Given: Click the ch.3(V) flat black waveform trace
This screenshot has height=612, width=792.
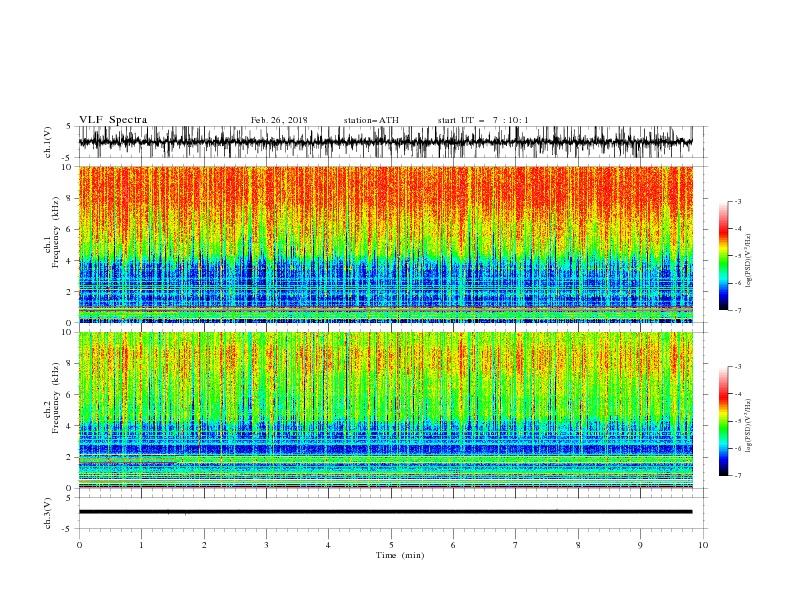Looking at the screenshot, I should 386,512.
